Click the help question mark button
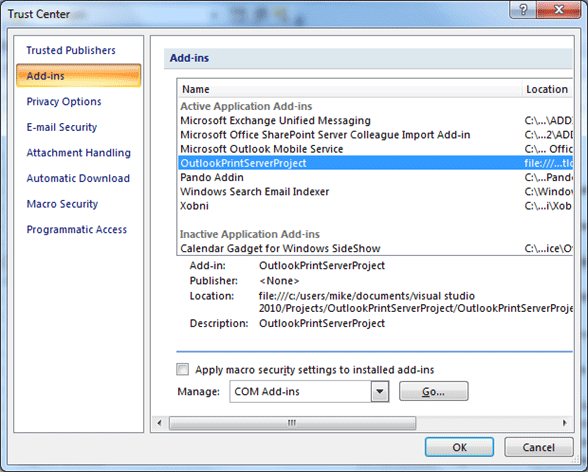Screen dimensions: 588x472 pos(523,10)
